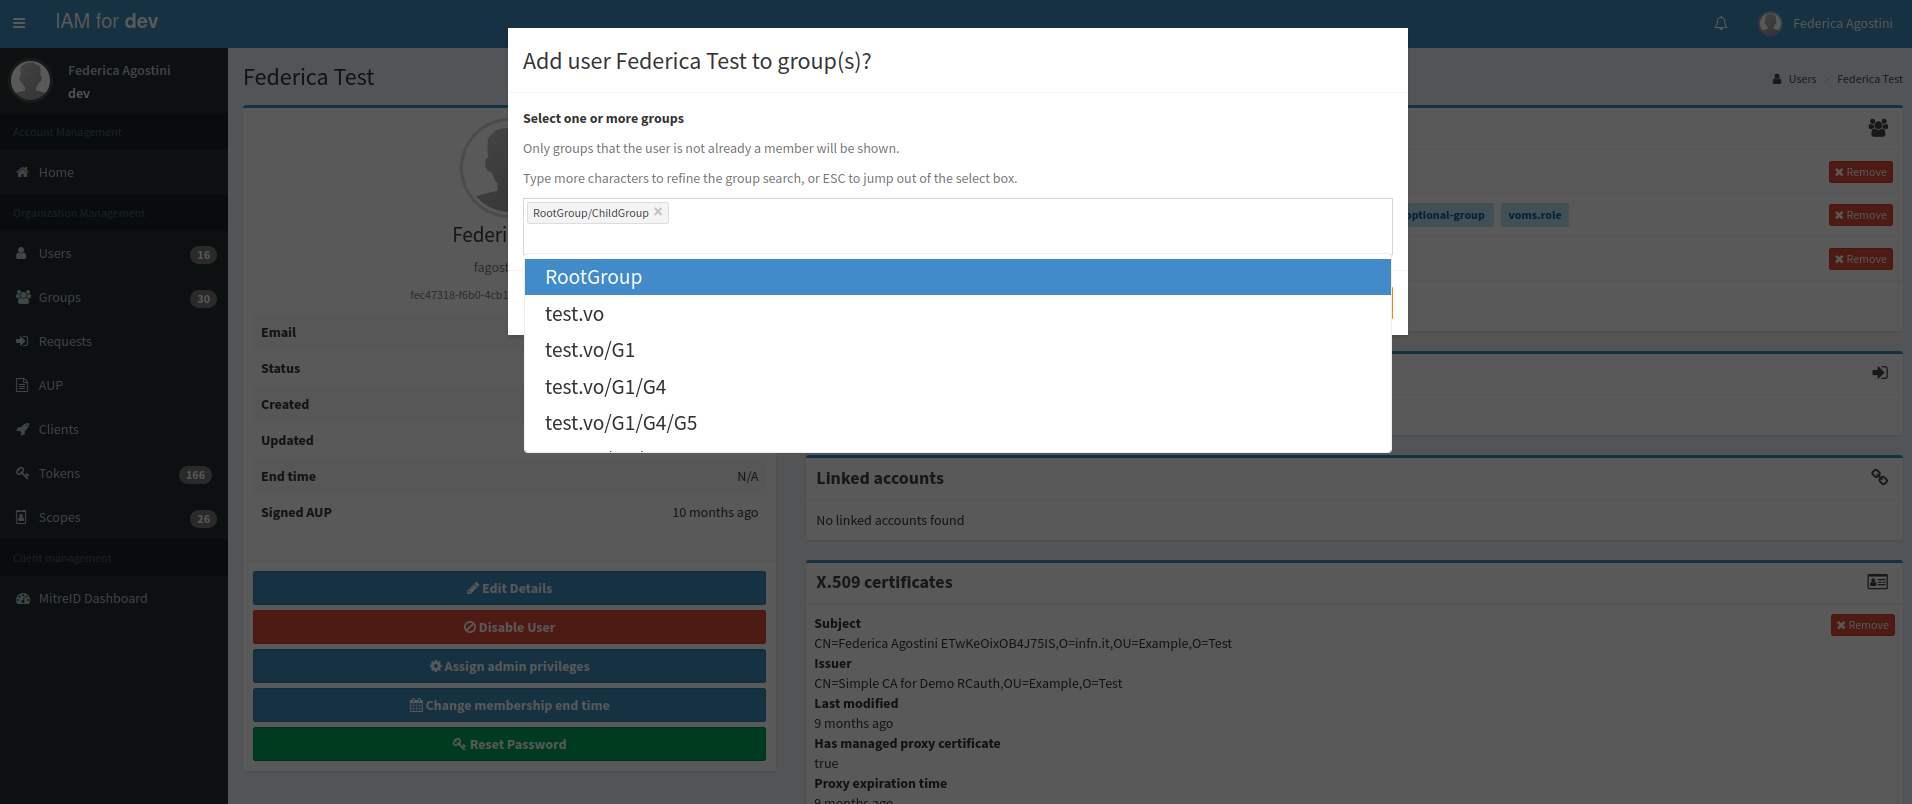
Task: Open Home in the sidebar
Action: pyautogui.click(x=56, y=173)
